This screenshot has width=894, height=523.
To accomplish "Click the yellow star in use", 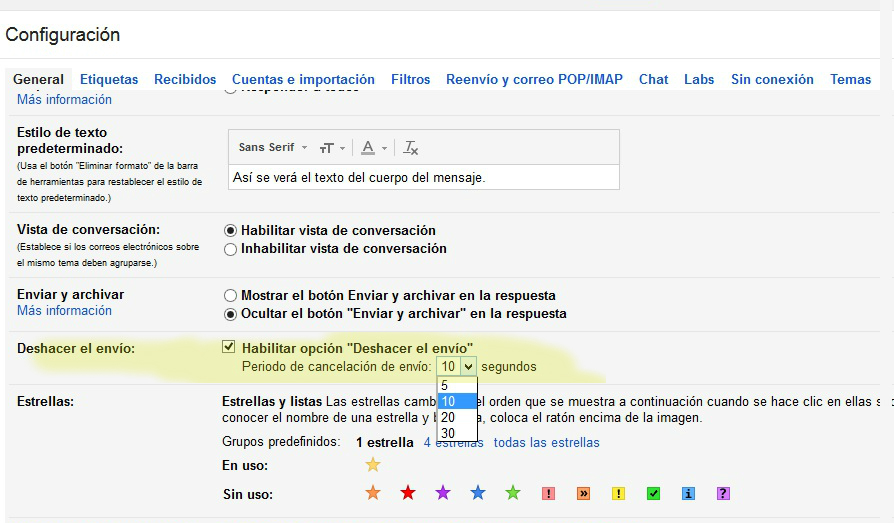I will 373,465.
